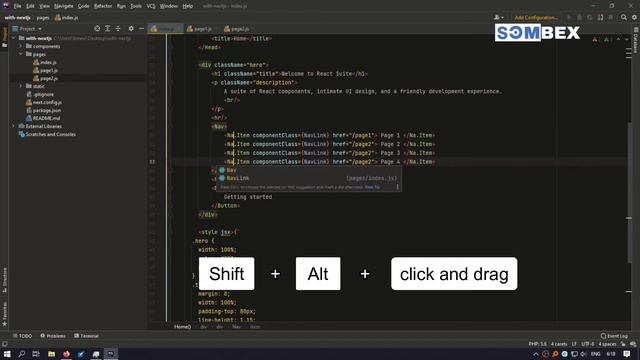640x360 pixels.
Task: Select NavLink suggestion in completion popup
Action: pos(308,178)
